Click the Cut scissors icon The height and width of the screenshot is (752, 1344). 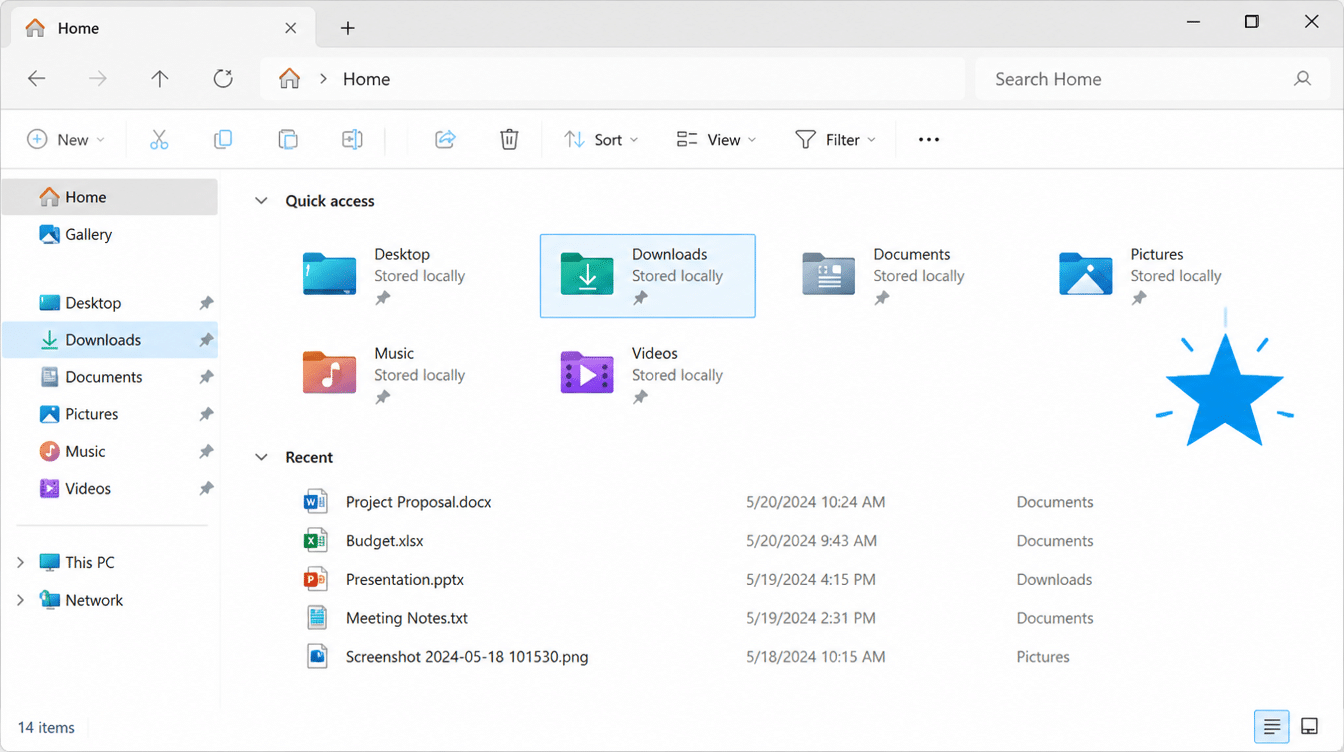click(159, 140)
